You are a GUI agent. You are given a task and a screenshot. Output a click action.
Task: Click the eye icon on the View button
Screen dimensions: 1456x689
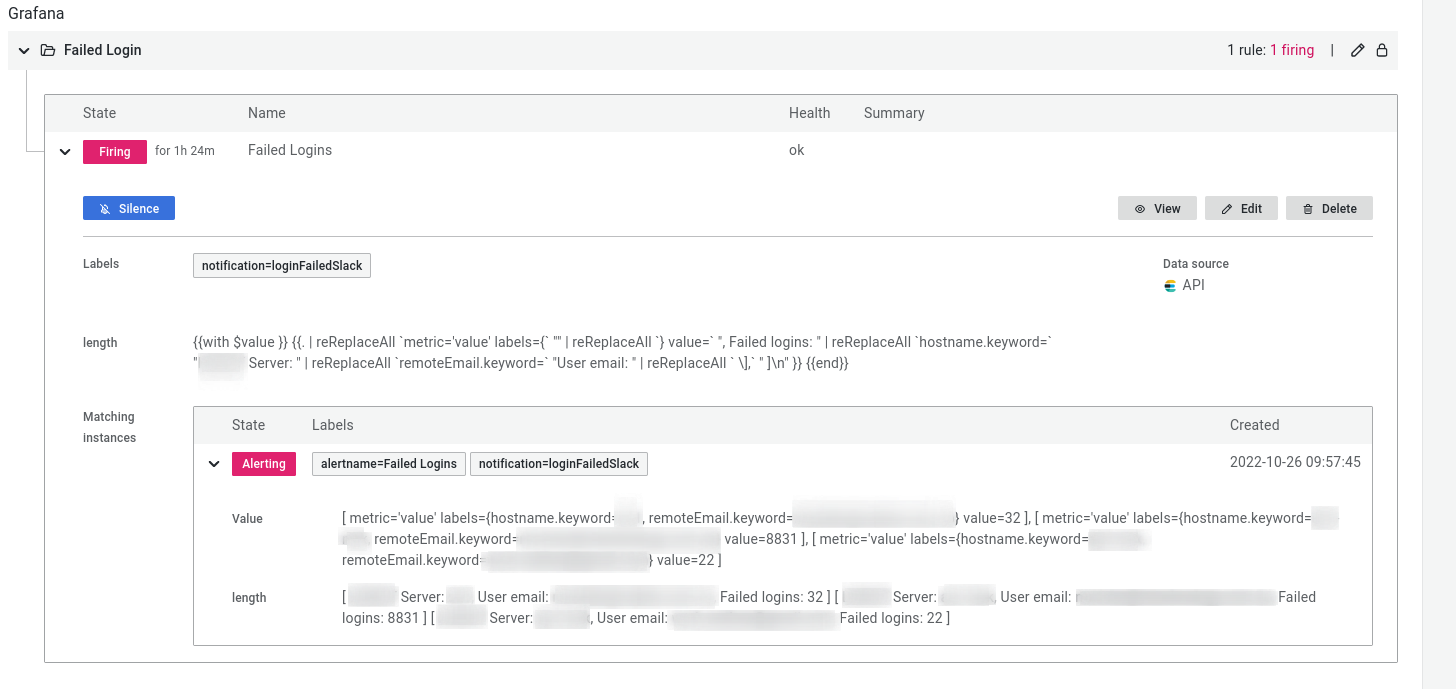pyautogui.click(x=1140, y=209)
